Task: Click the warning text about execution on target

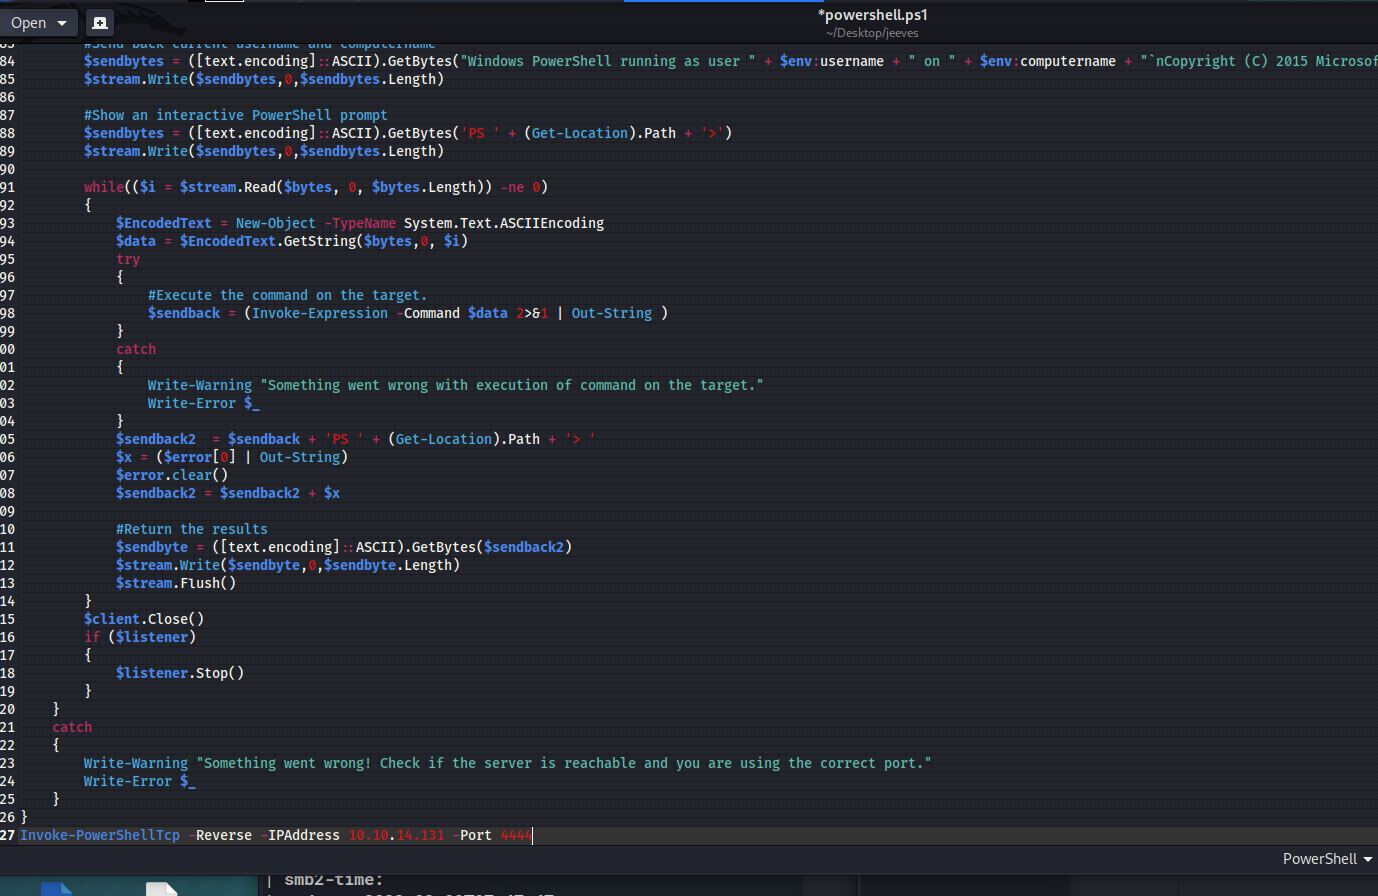Action: [512, 385]
